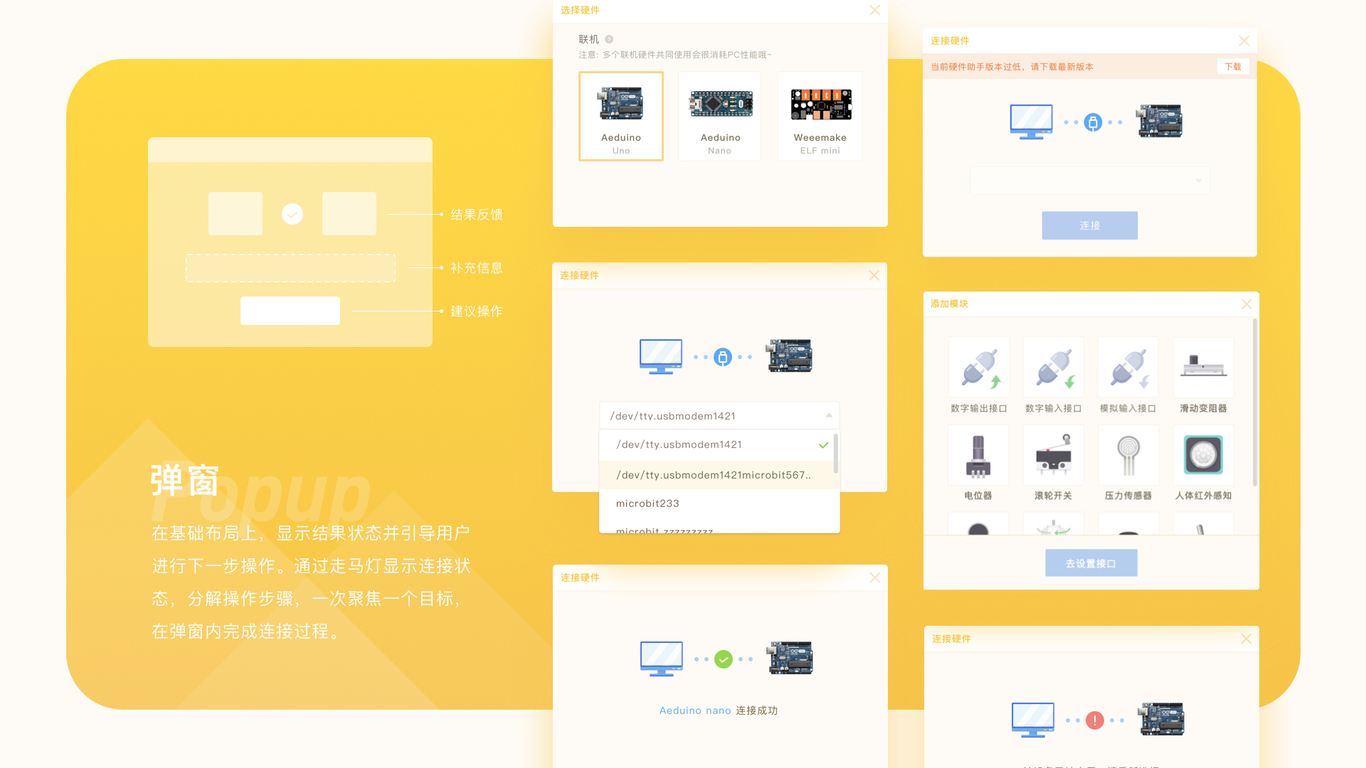The height and width of the screenshot is (768, 1366).
Task: Choose /dev/tty.usbmodem1421microbit567.. from the port list
Action: point(718,475)
